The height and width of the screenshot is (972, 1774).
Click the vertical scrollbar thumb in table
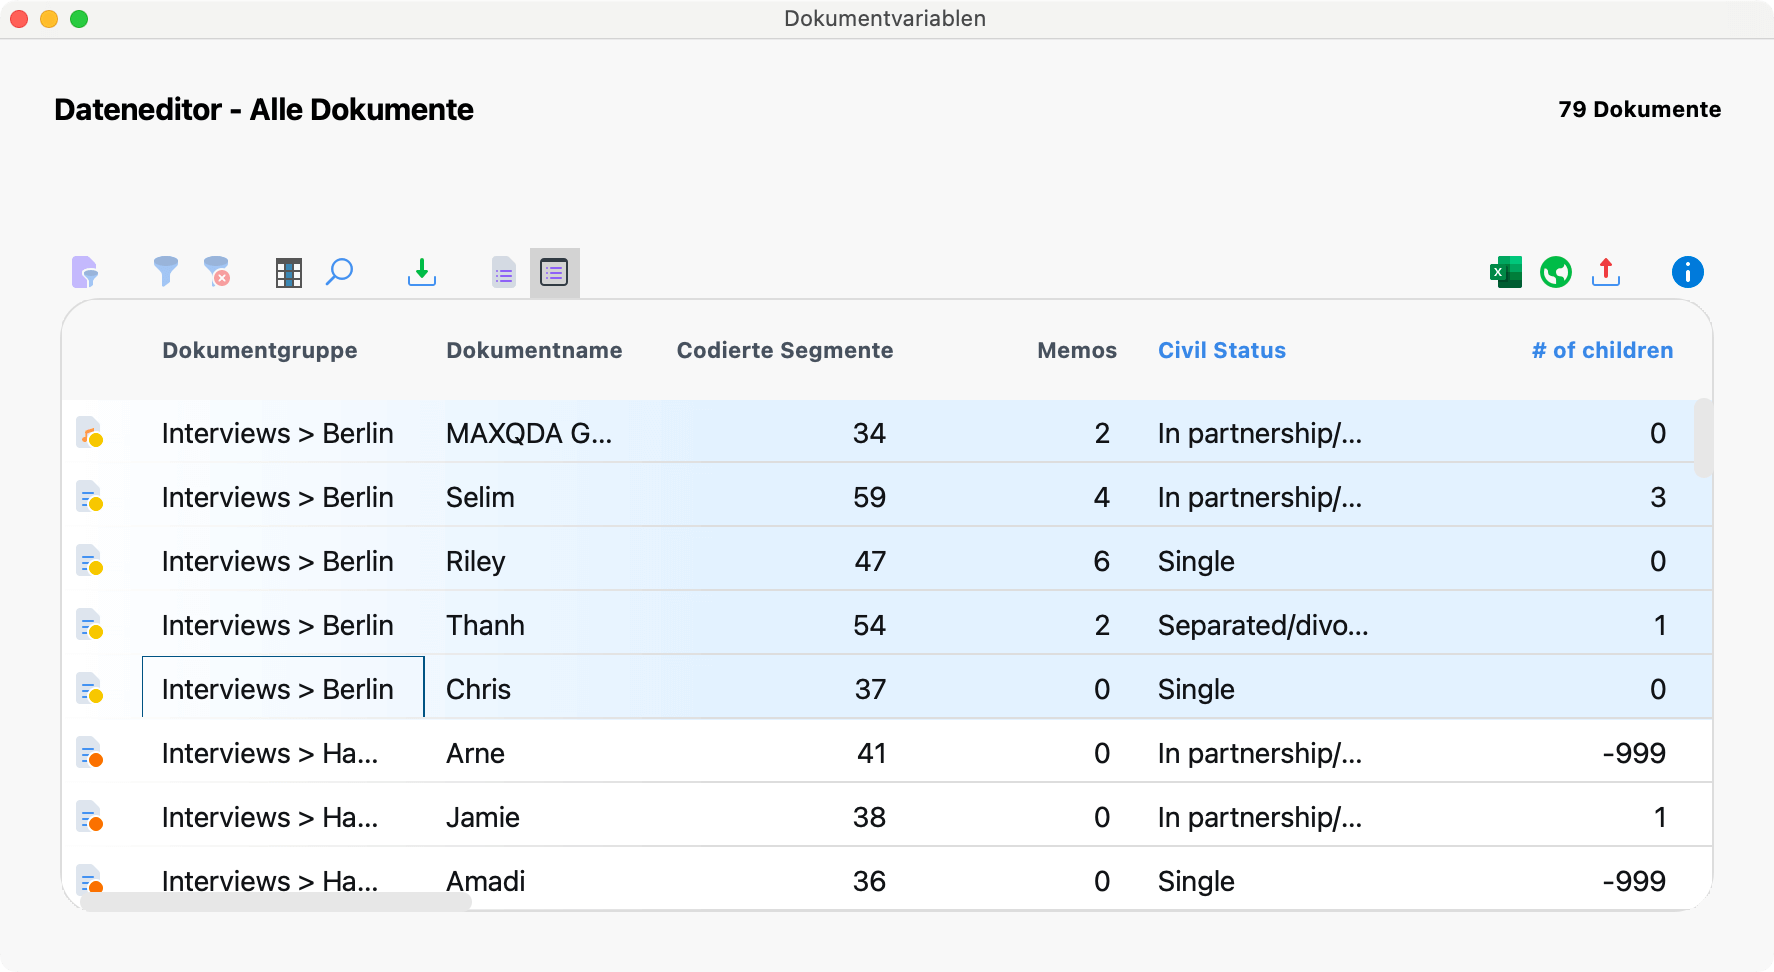point(1703,438)
